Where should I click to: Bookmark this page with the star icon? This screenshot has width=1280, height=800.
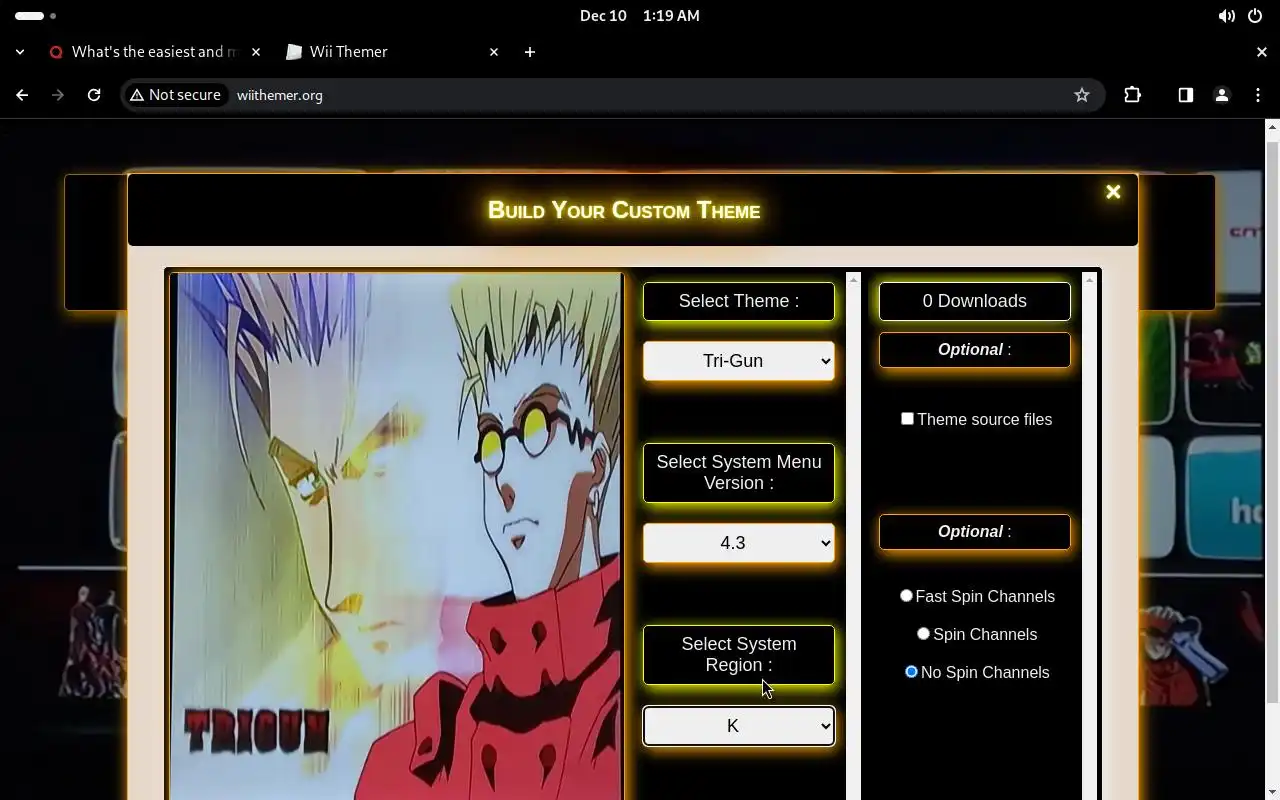(x=1081, y=95)
